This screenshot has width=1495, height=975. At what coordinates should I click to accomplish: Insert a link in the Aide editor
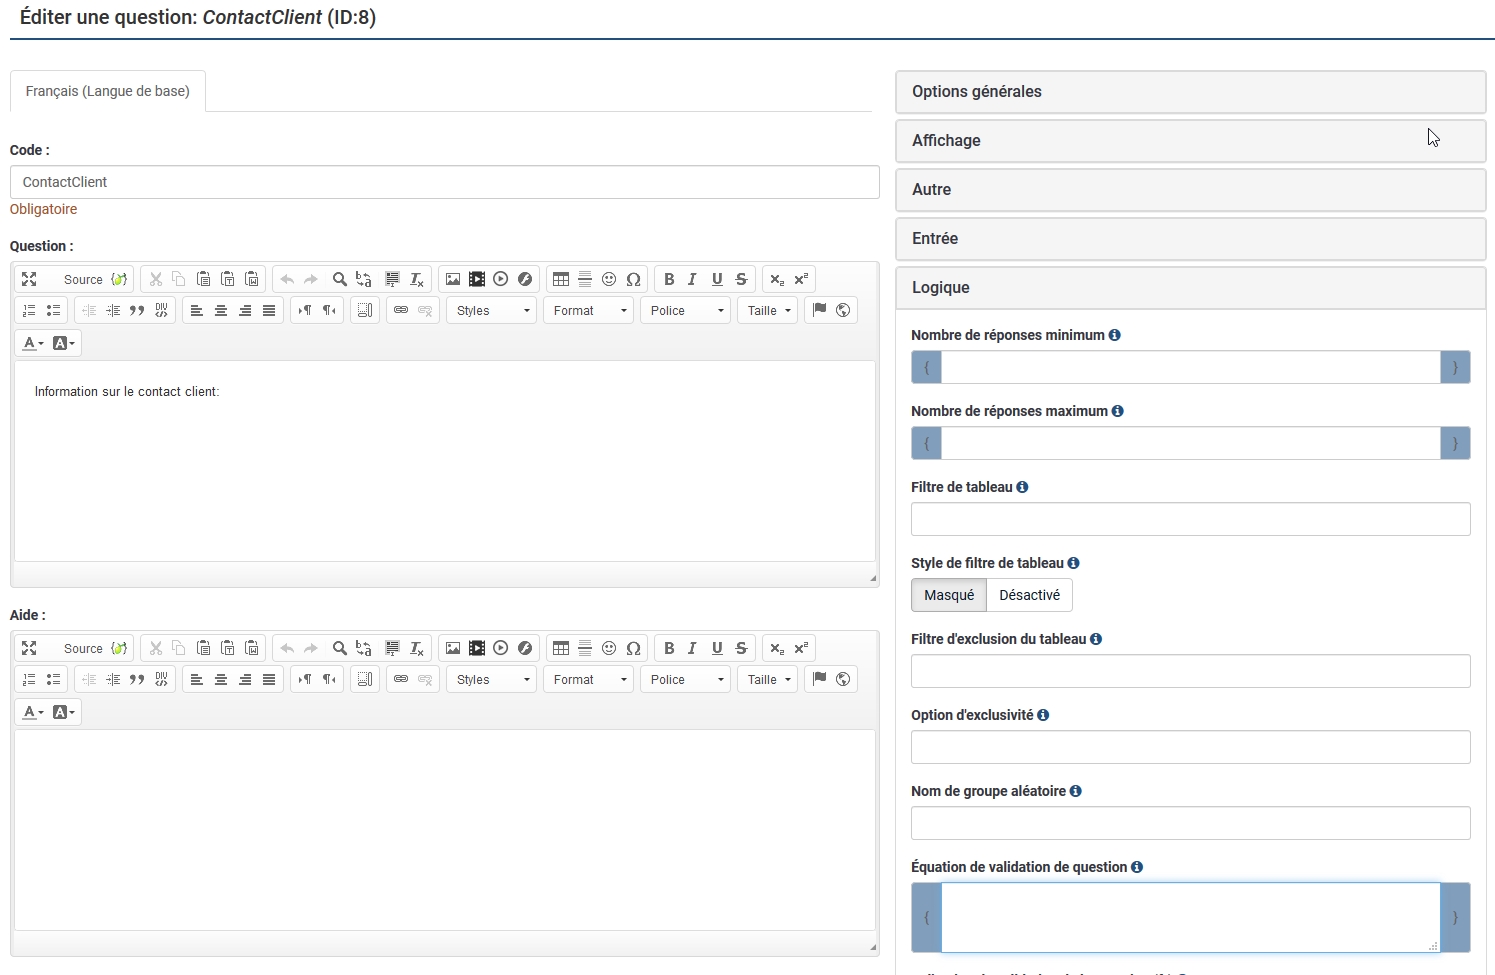coord(401,680)
